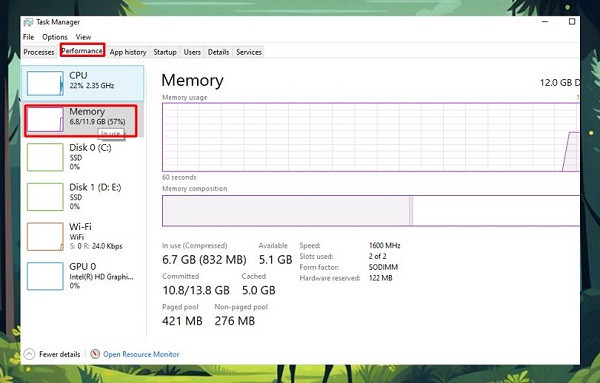Screen dimensions: 600x383
Task: Click the 6.8/11.9 GB (57%) memory text
Action: click(98, 122)
